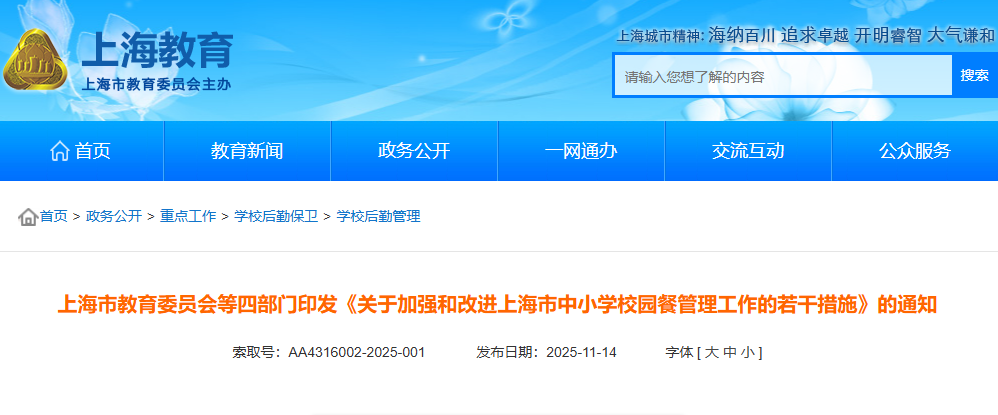Open the 教育新闻 navigation menu
This screenshot has height=415, width=998.
[x=247, y=151]
